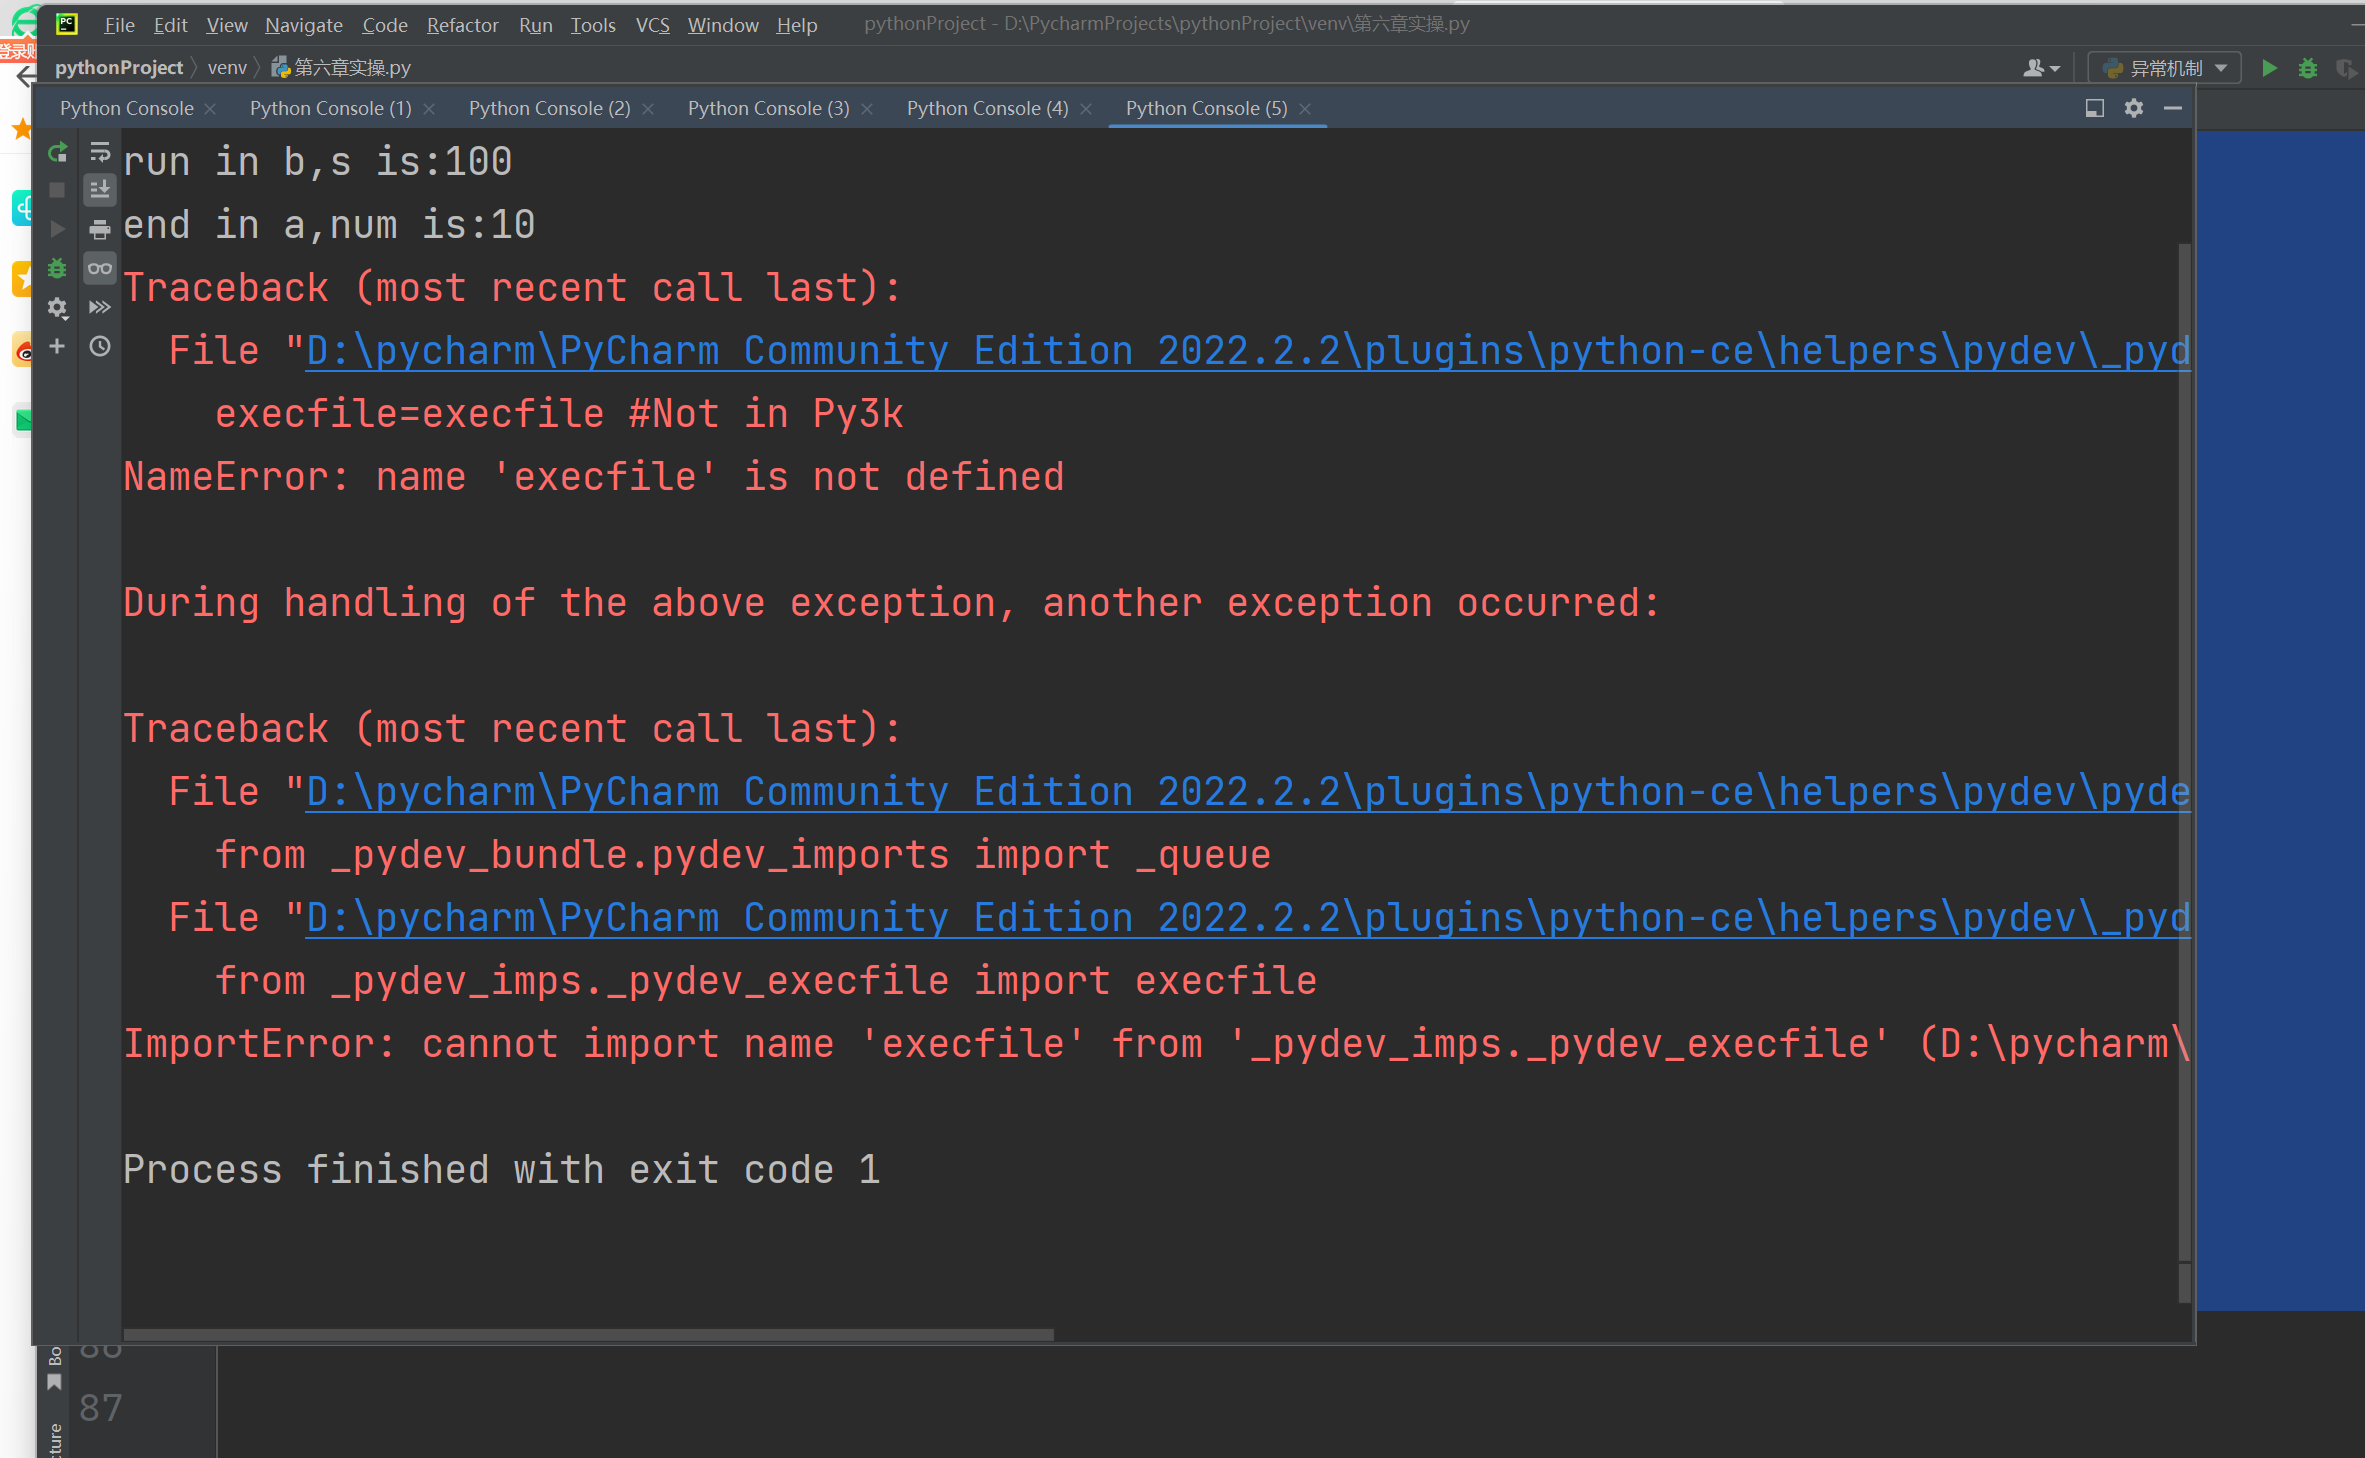Image resolution: width=2365 pixels, height=1458 pixels.
Task: Click the tool window view mode square icon
Action: click(2095, 108)
